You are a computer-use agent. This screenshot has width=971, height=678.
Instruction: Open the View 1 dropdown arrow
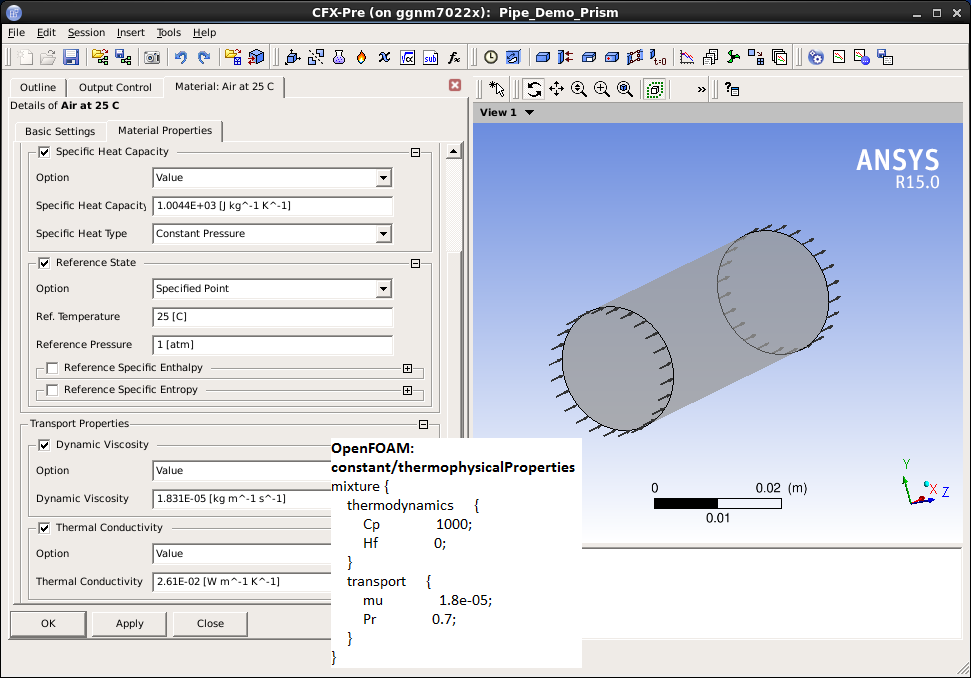tap(529, 112)
